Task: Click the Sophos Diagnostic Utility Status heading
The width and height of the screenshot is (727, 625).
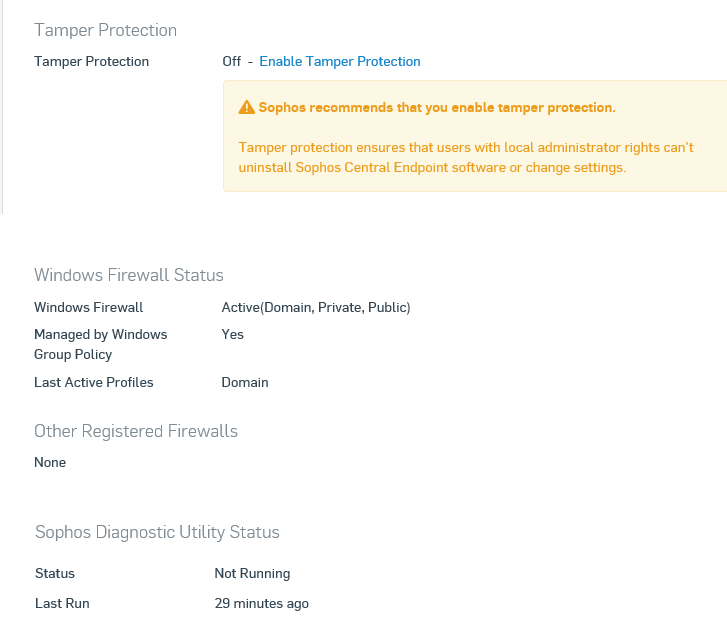Action: (x=157, y=532)
